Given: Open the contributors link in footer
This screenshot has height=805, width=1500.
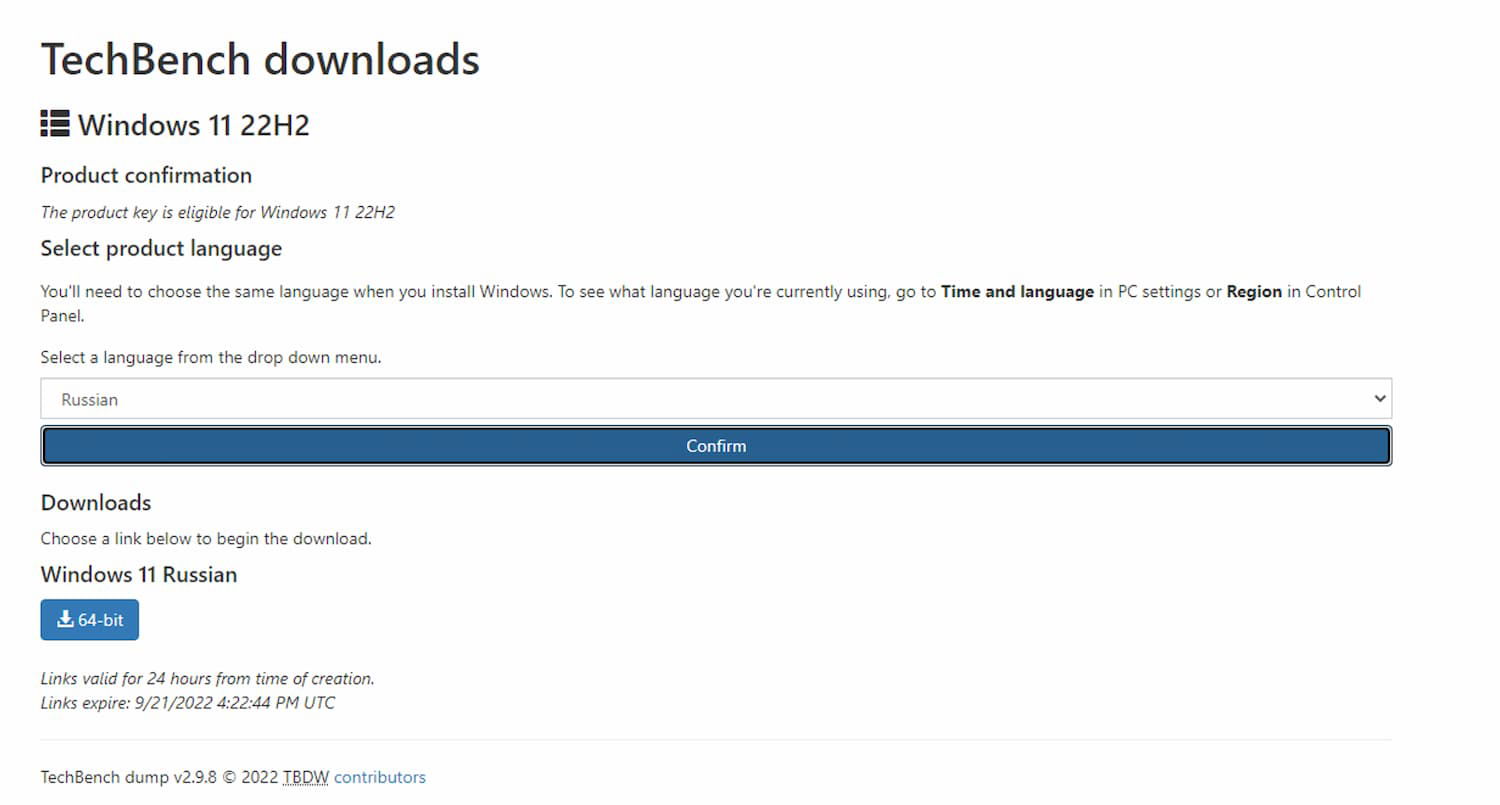Looking at the screenshot, I should (x=379, y=777).
